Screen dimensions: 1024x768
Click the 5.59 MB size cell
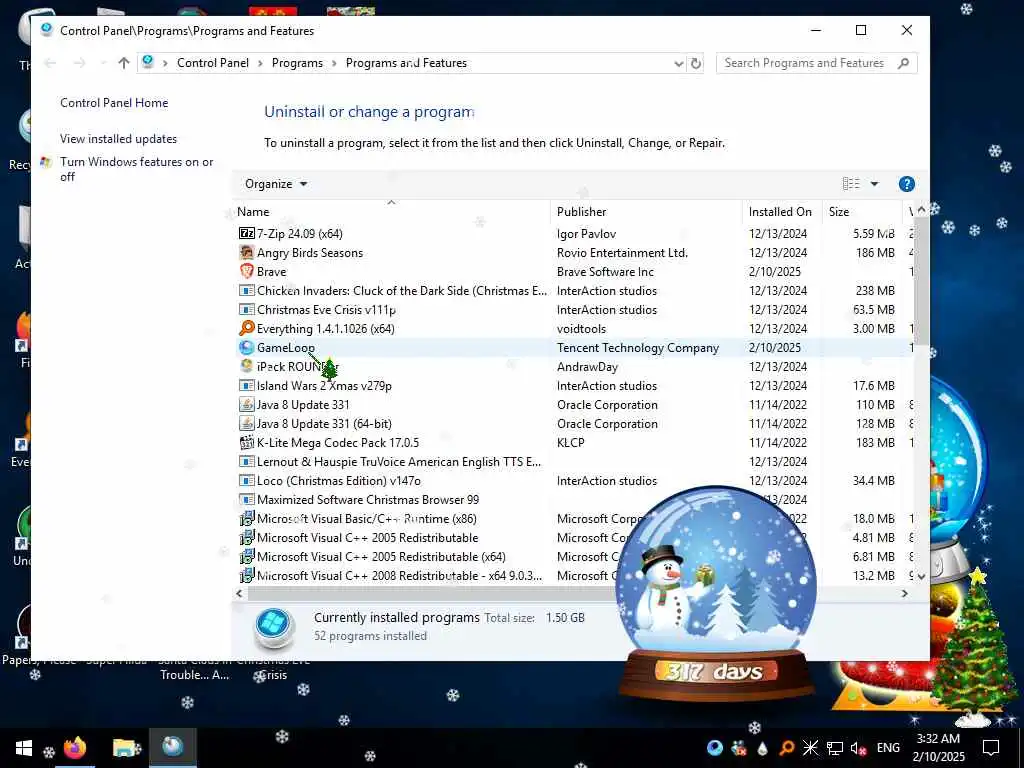pos(873,233)
